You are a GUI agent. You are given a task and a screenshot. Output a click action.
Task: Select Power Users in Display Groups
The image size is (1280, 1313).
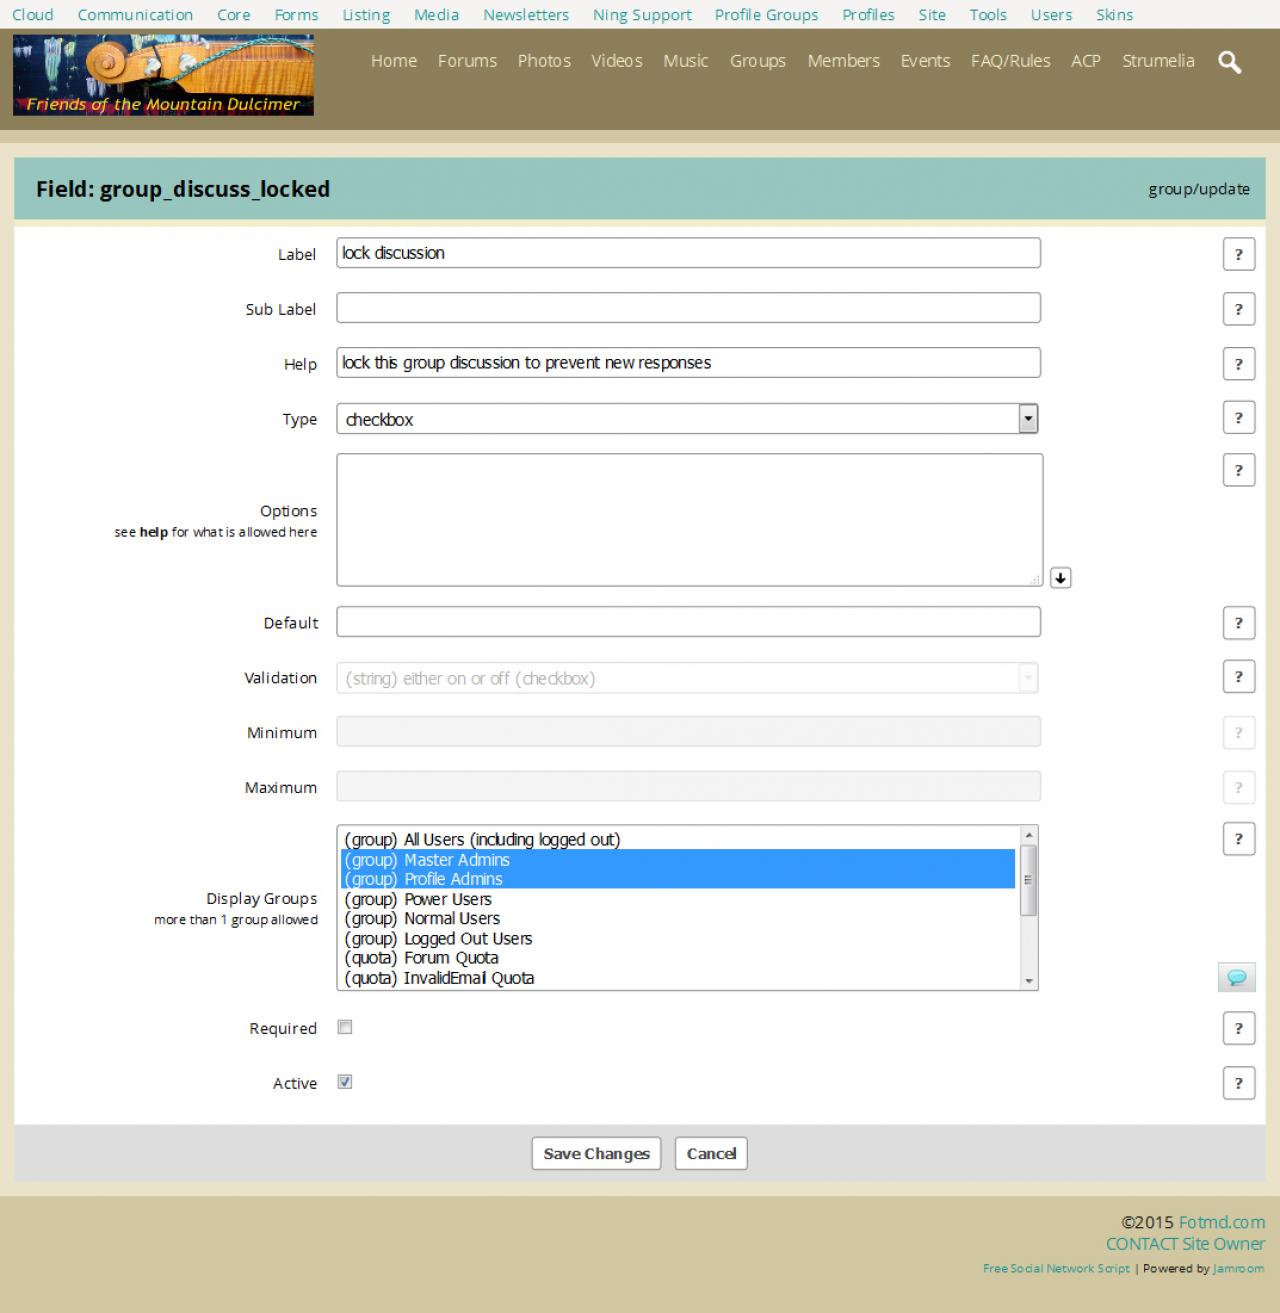678,899
